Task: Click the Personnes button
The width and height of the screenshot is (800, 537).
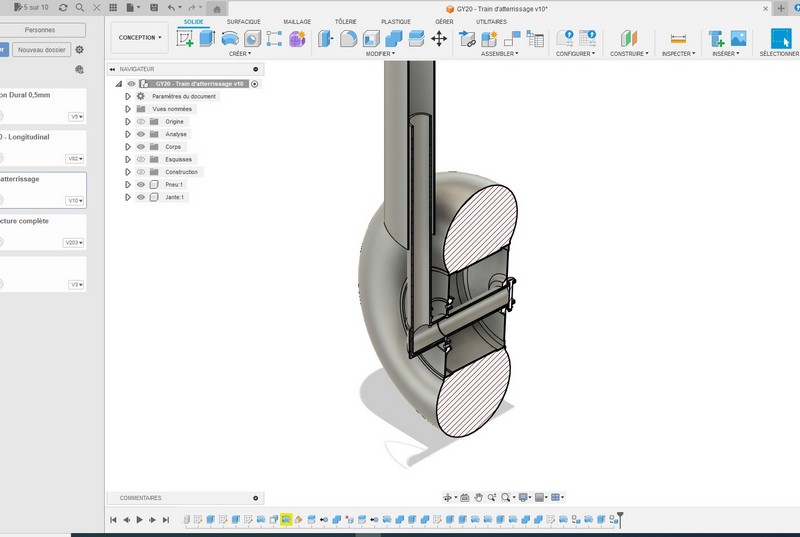Action: [40, 30]
